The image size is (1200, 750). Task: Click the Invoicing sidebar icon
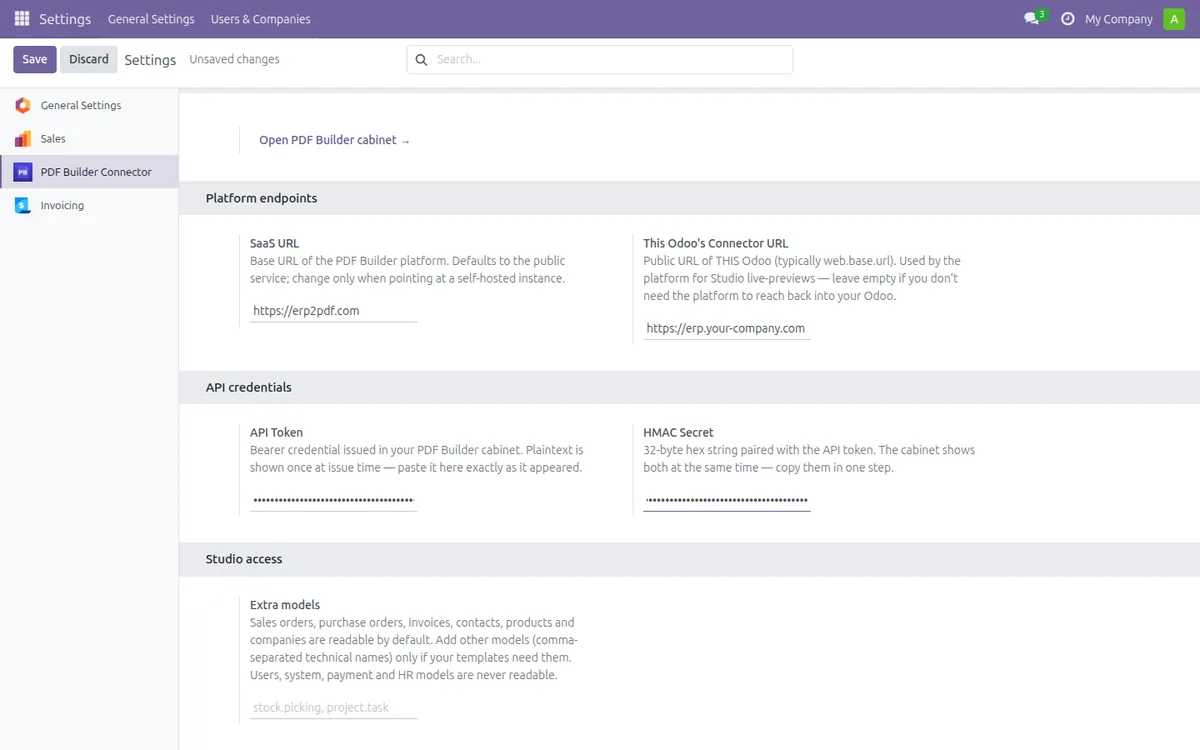pos(22,205)
